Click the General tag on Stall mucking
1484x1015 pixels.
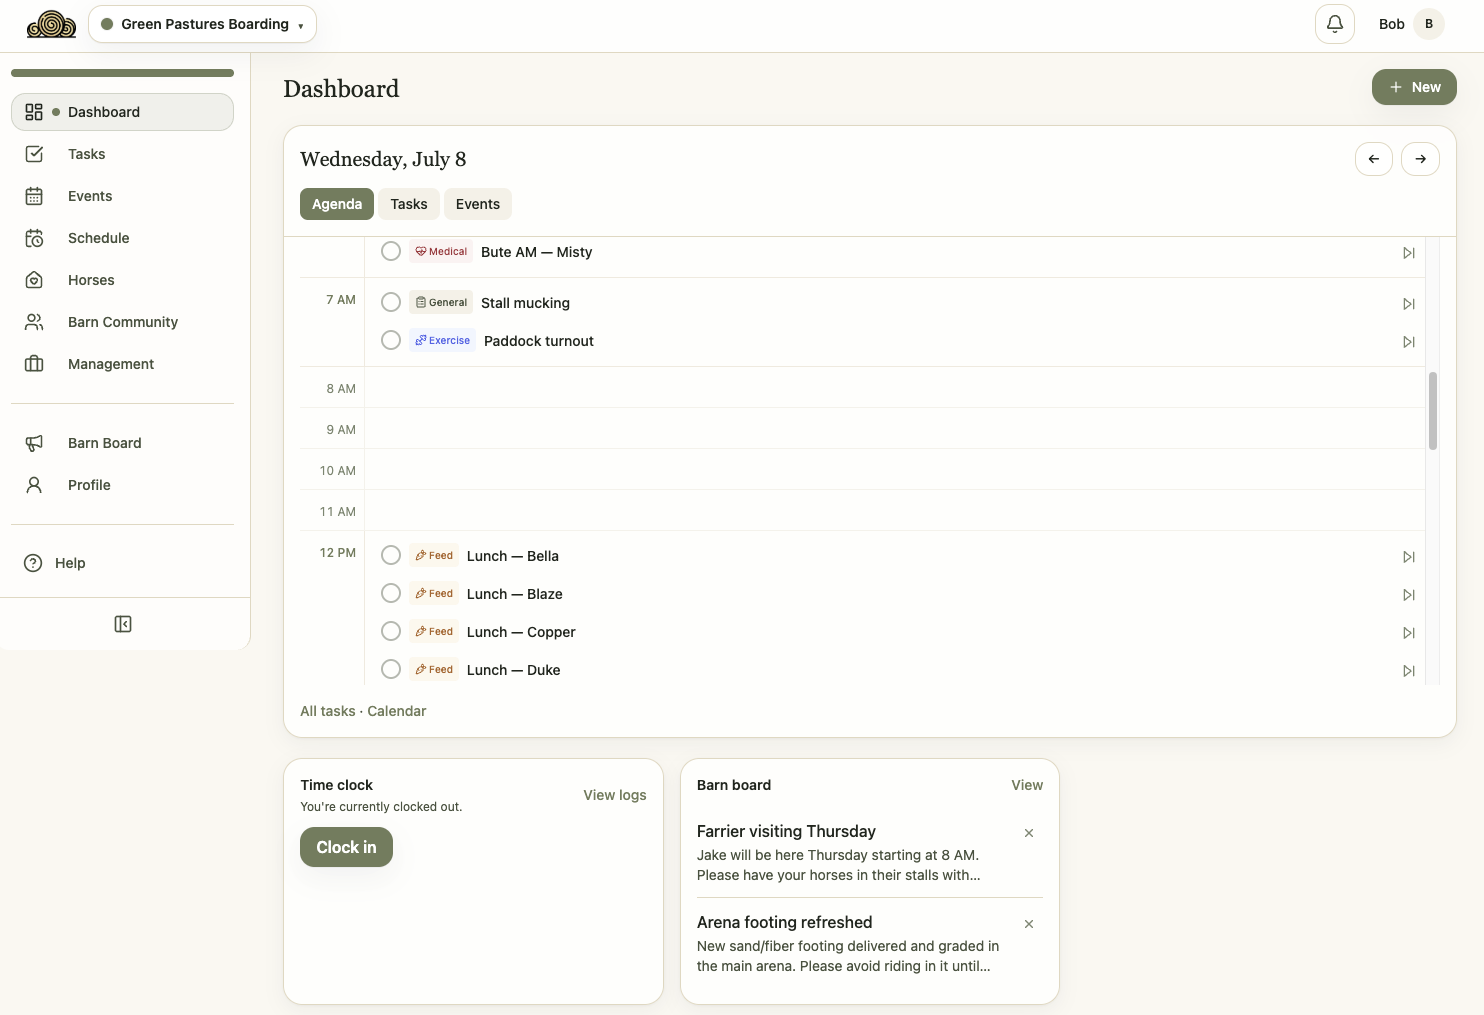tap(441, 303)
